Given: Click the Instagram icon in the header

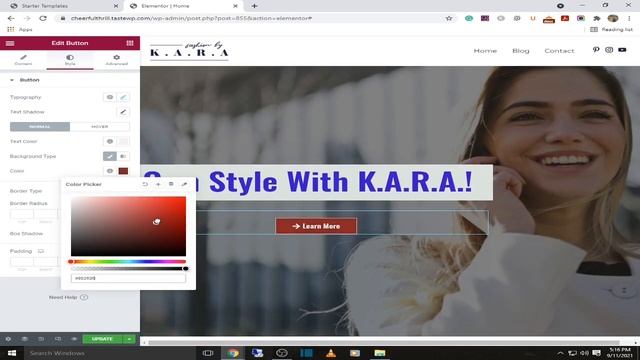Looking at the screenshot, I should [609, 50].
